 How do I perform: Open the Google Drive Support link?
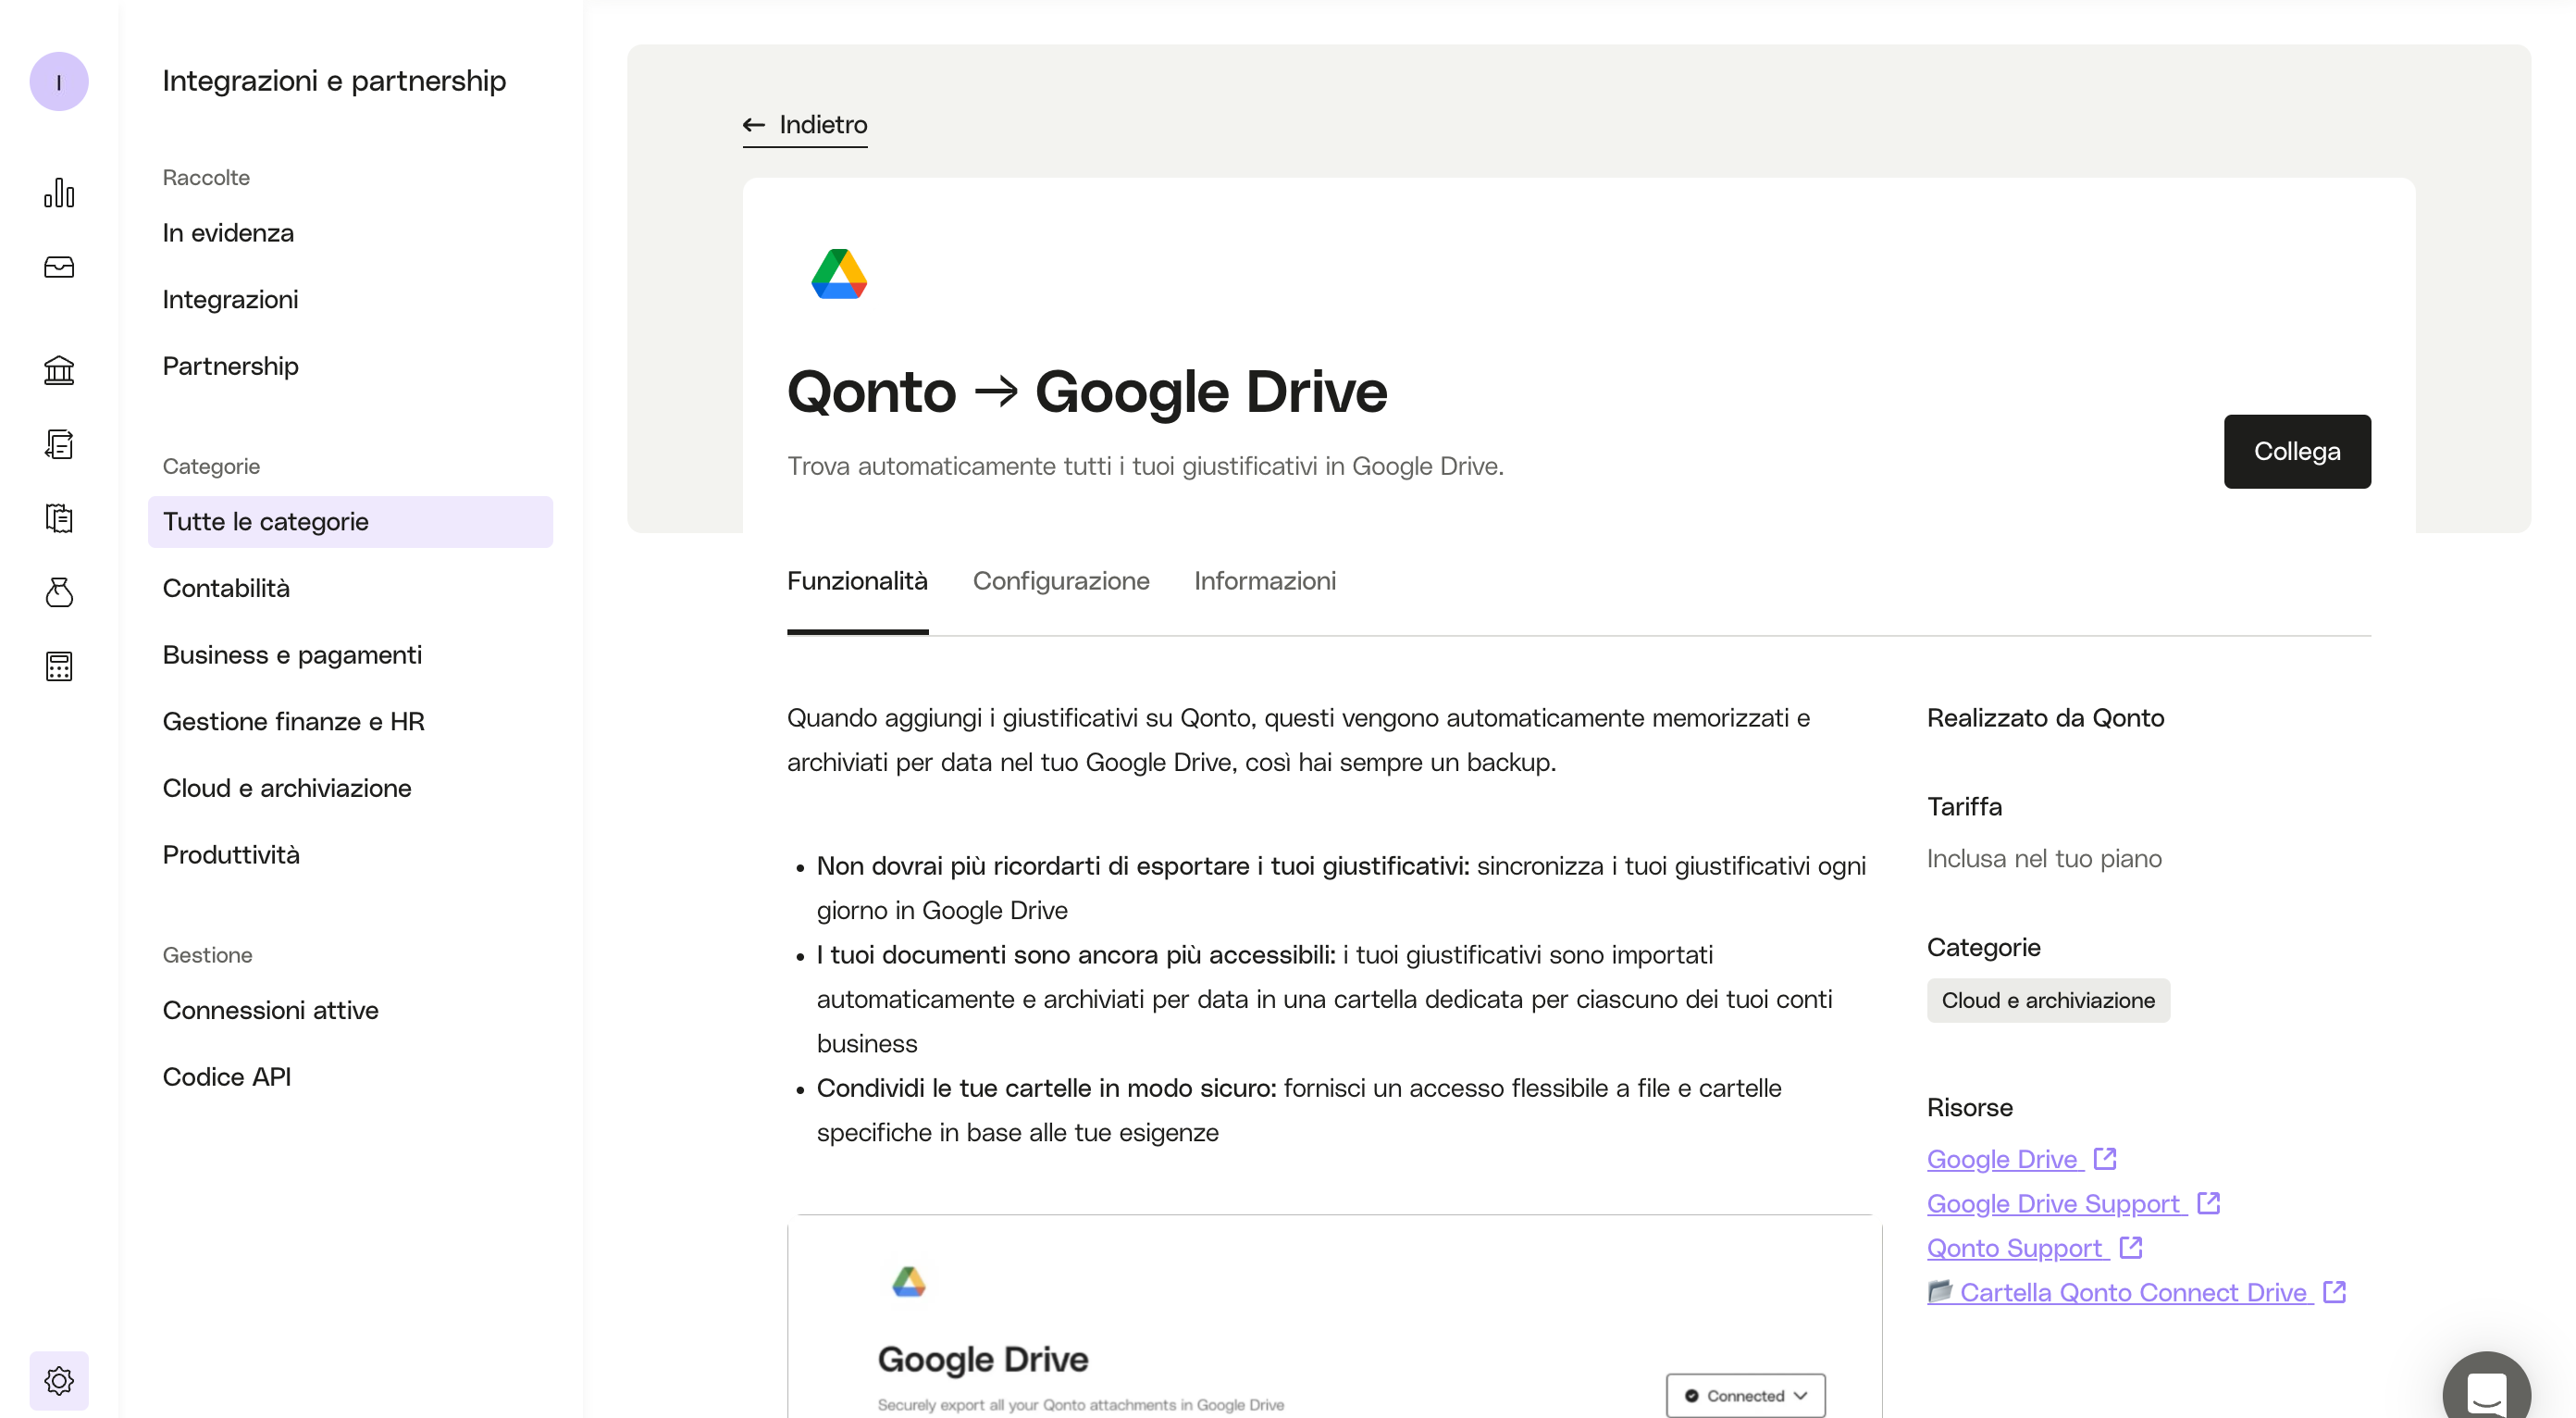[x=2053, y=1203]
